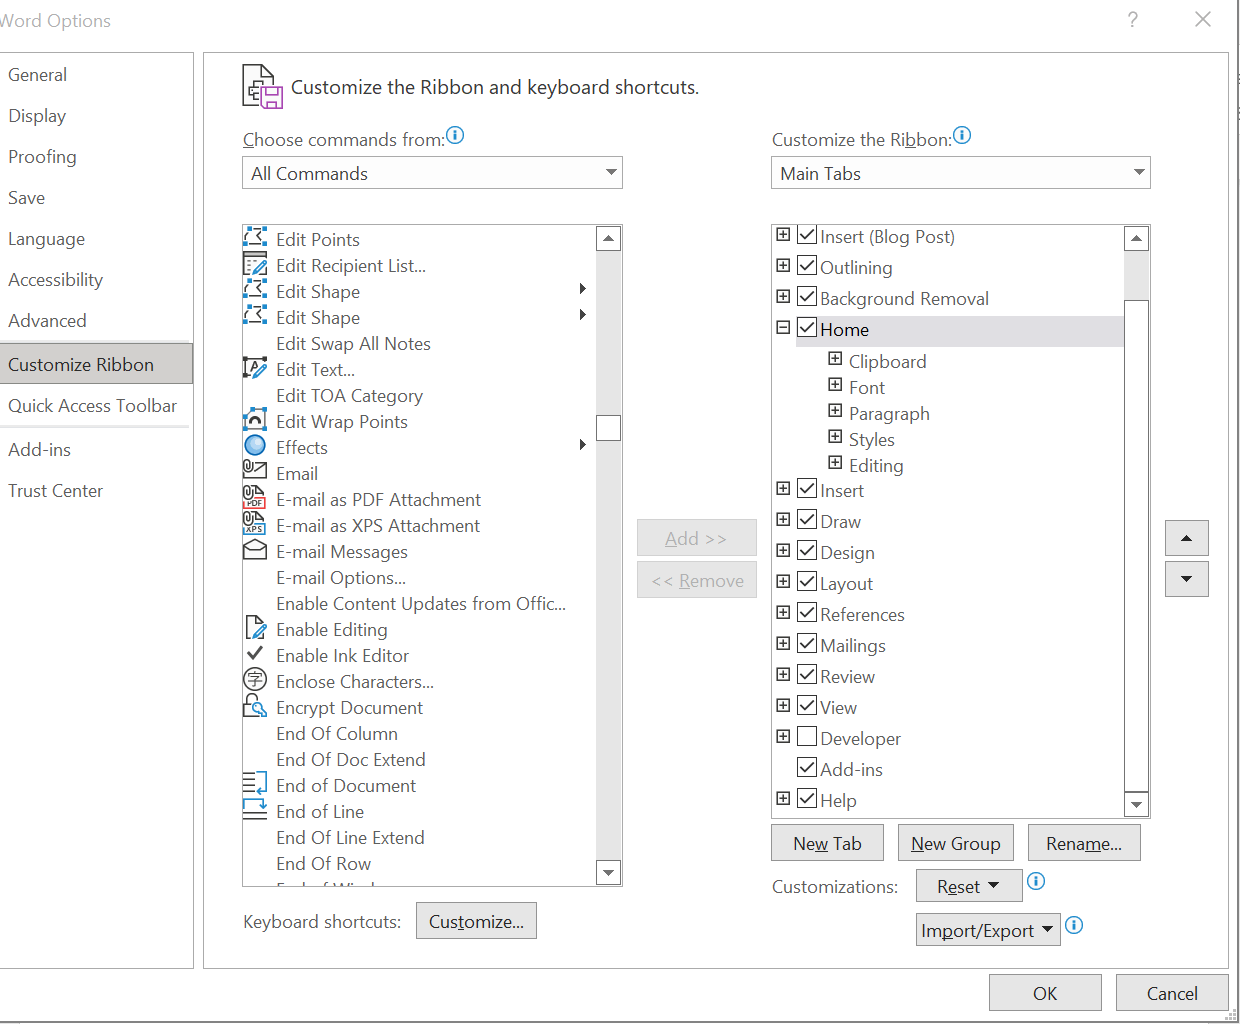Screen dimensions: 1240x1024
Task: Click the commands list scrollbar thumb
Action: [608, 427]
